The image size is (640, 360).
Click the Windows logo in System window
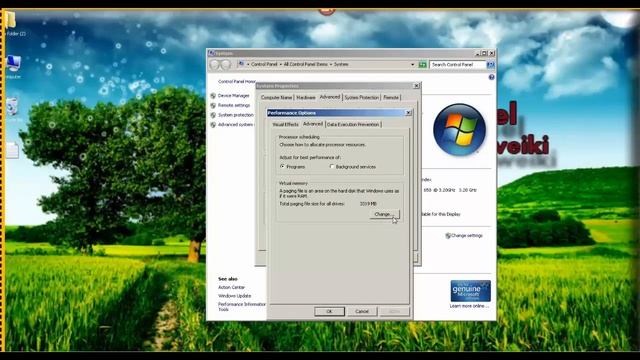(460, 130)
